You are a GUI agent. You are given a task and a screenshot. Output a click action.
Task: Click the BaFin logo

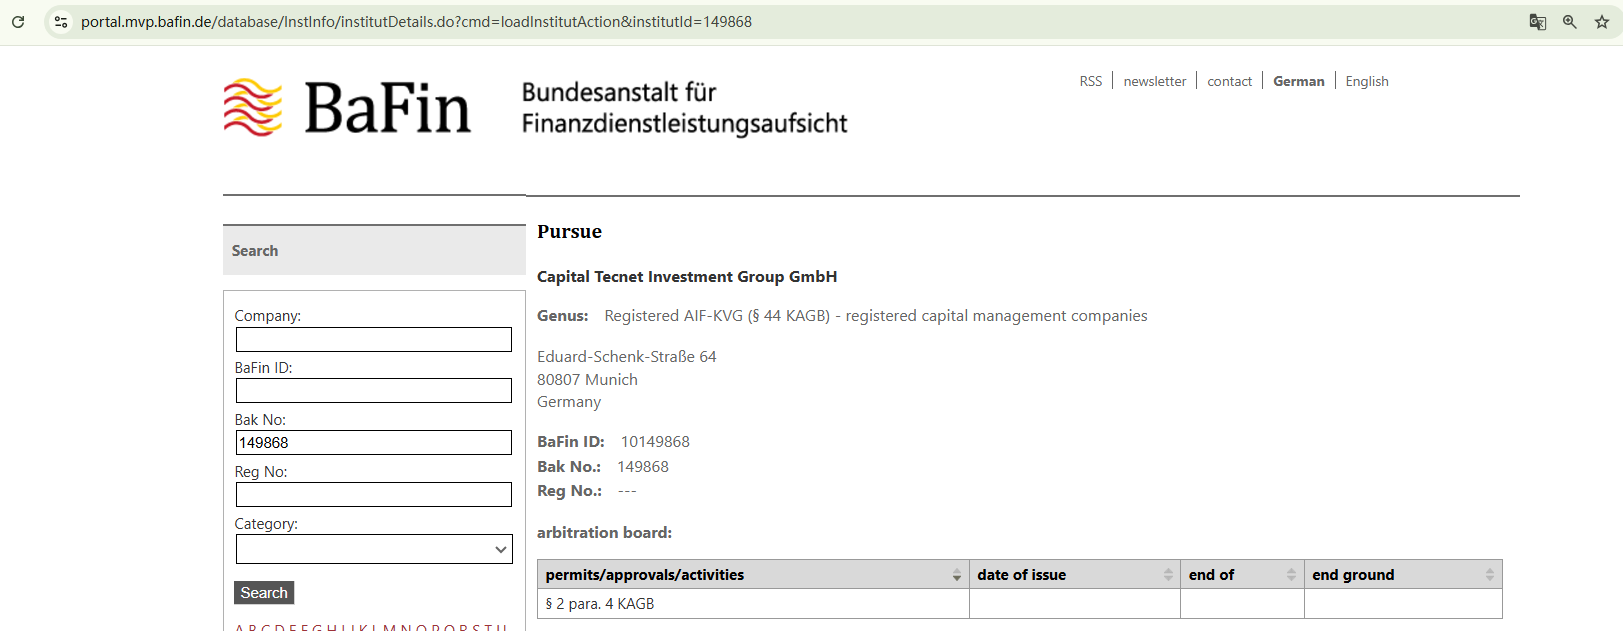(x=347, y=107)
